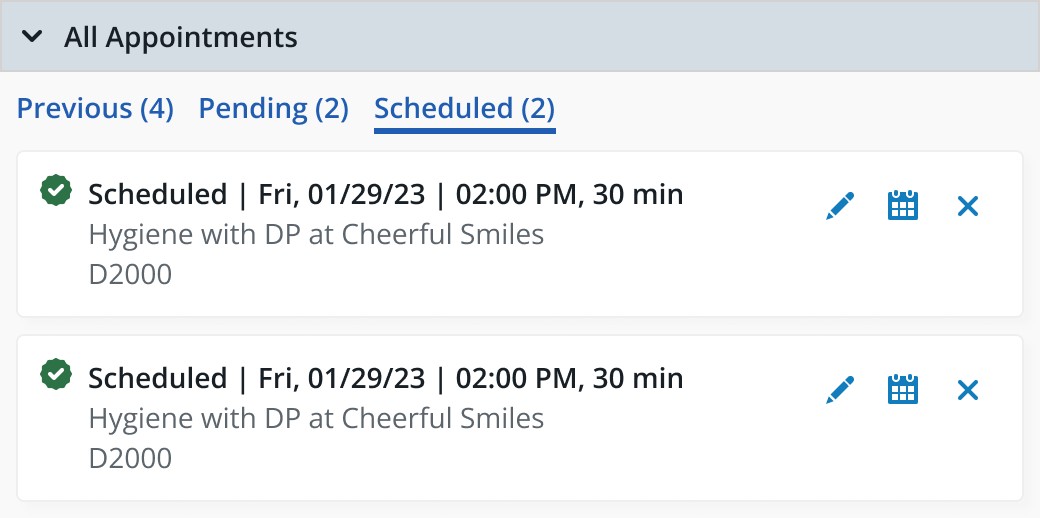
Task: Select D2000 code in top appointment
Action: [x=130, y=274]
